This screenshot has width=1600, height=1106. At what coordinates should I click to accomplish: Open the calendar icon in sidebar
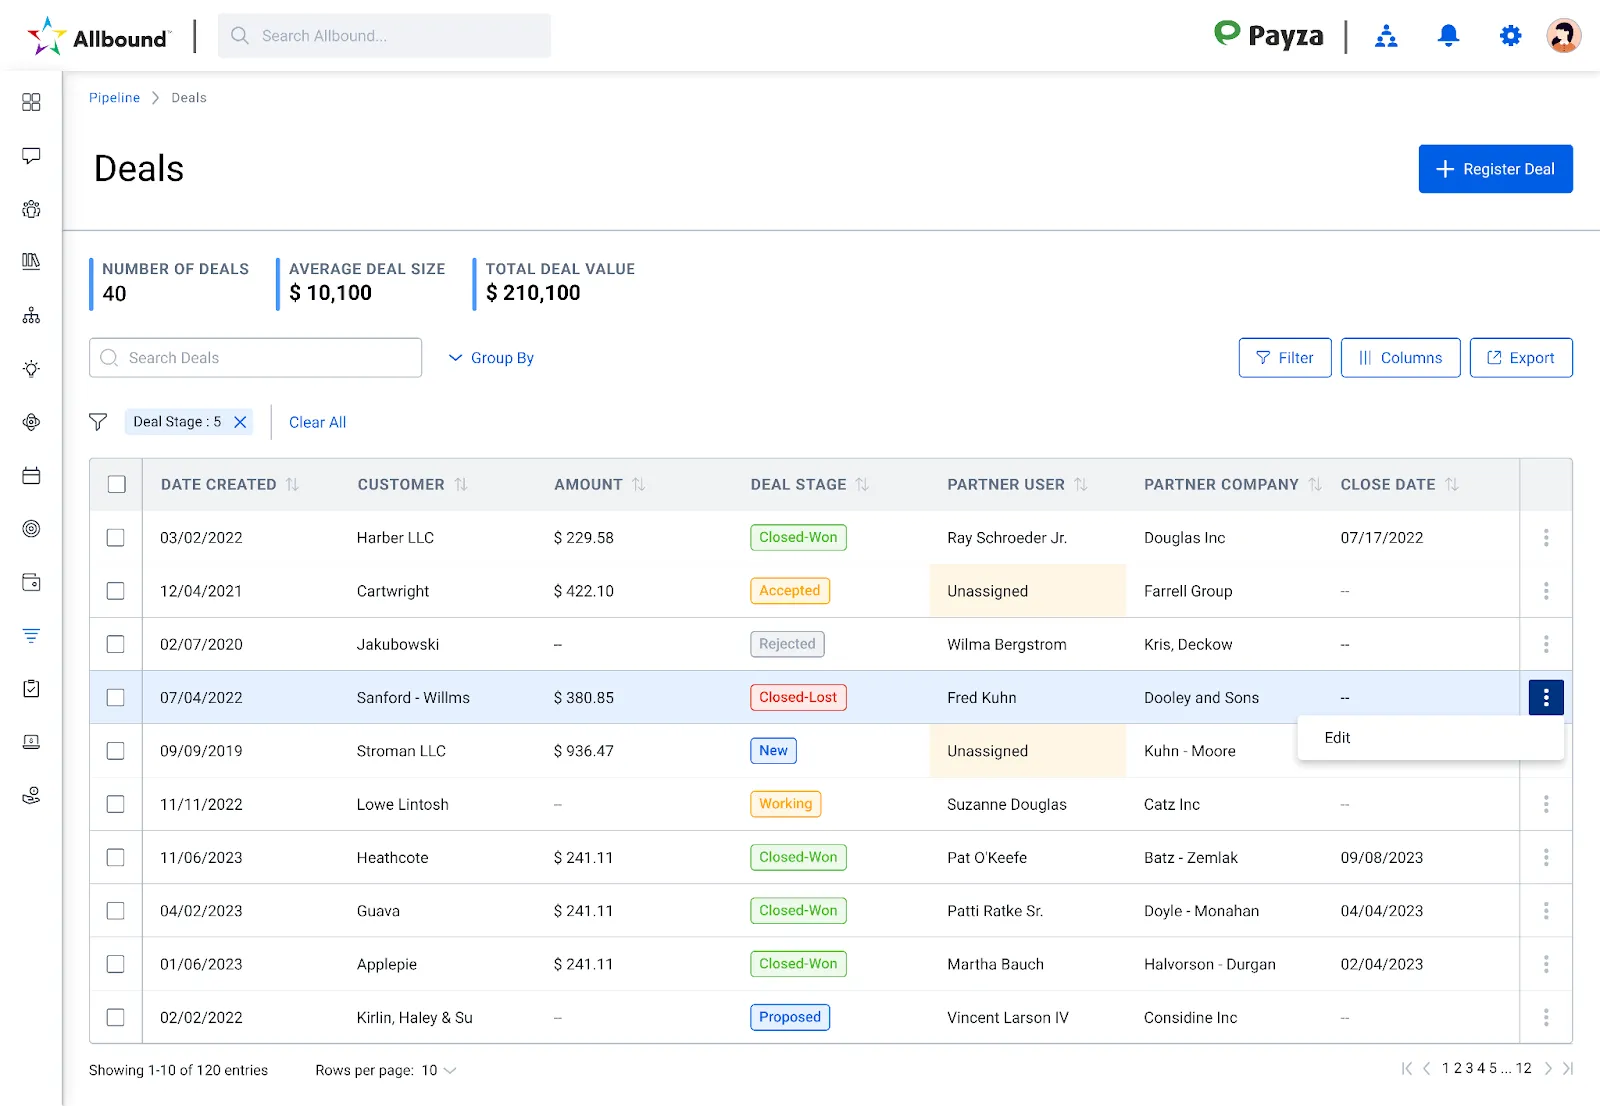pos(31,475)
